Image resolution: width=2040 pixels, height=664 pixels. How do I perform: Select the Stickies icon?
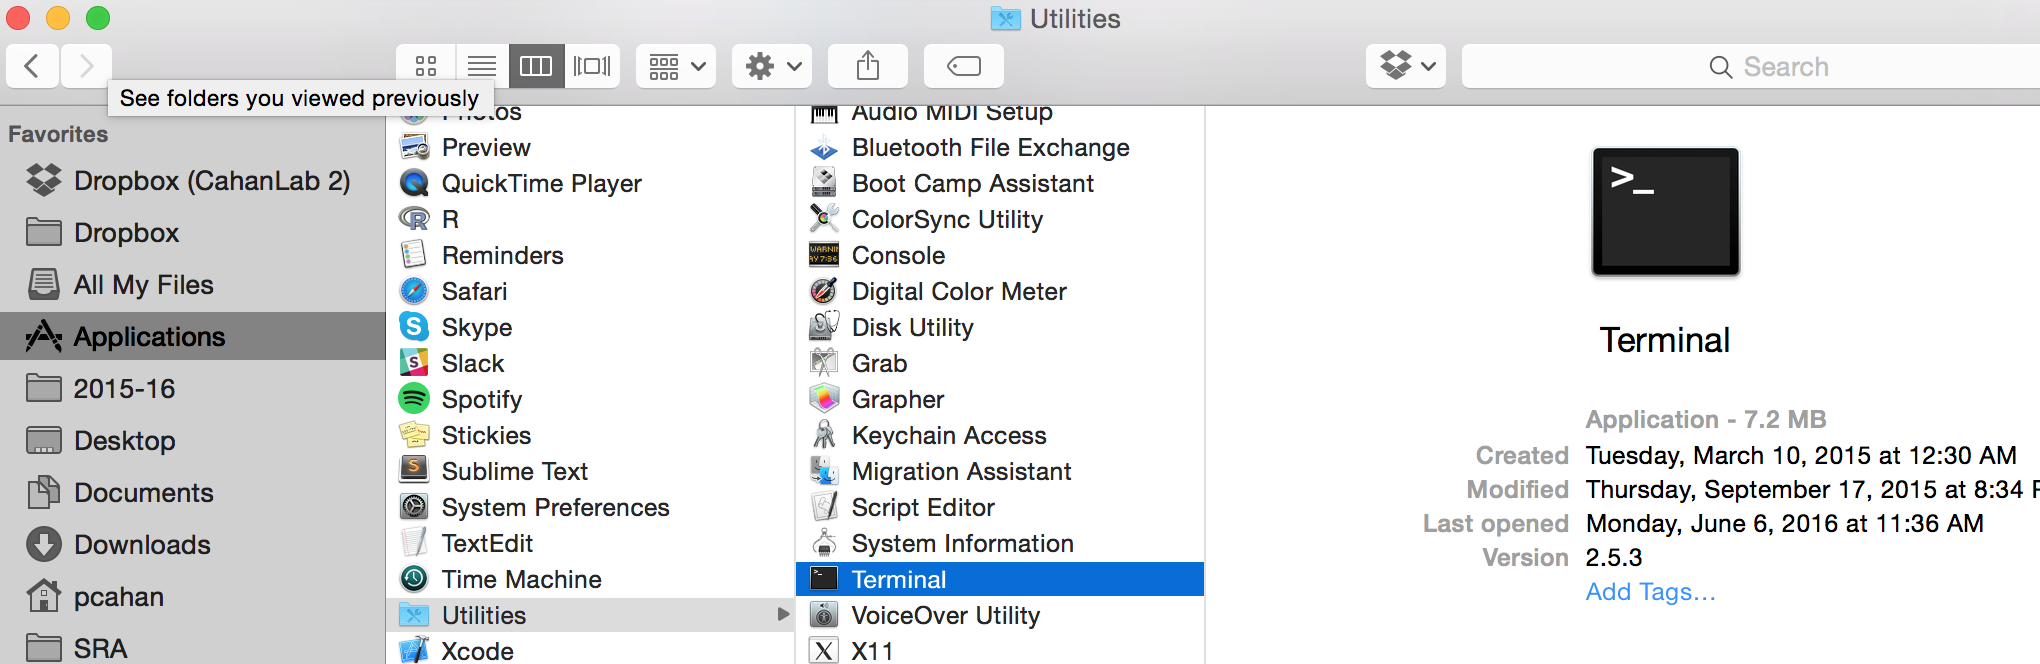coord(414,435)
